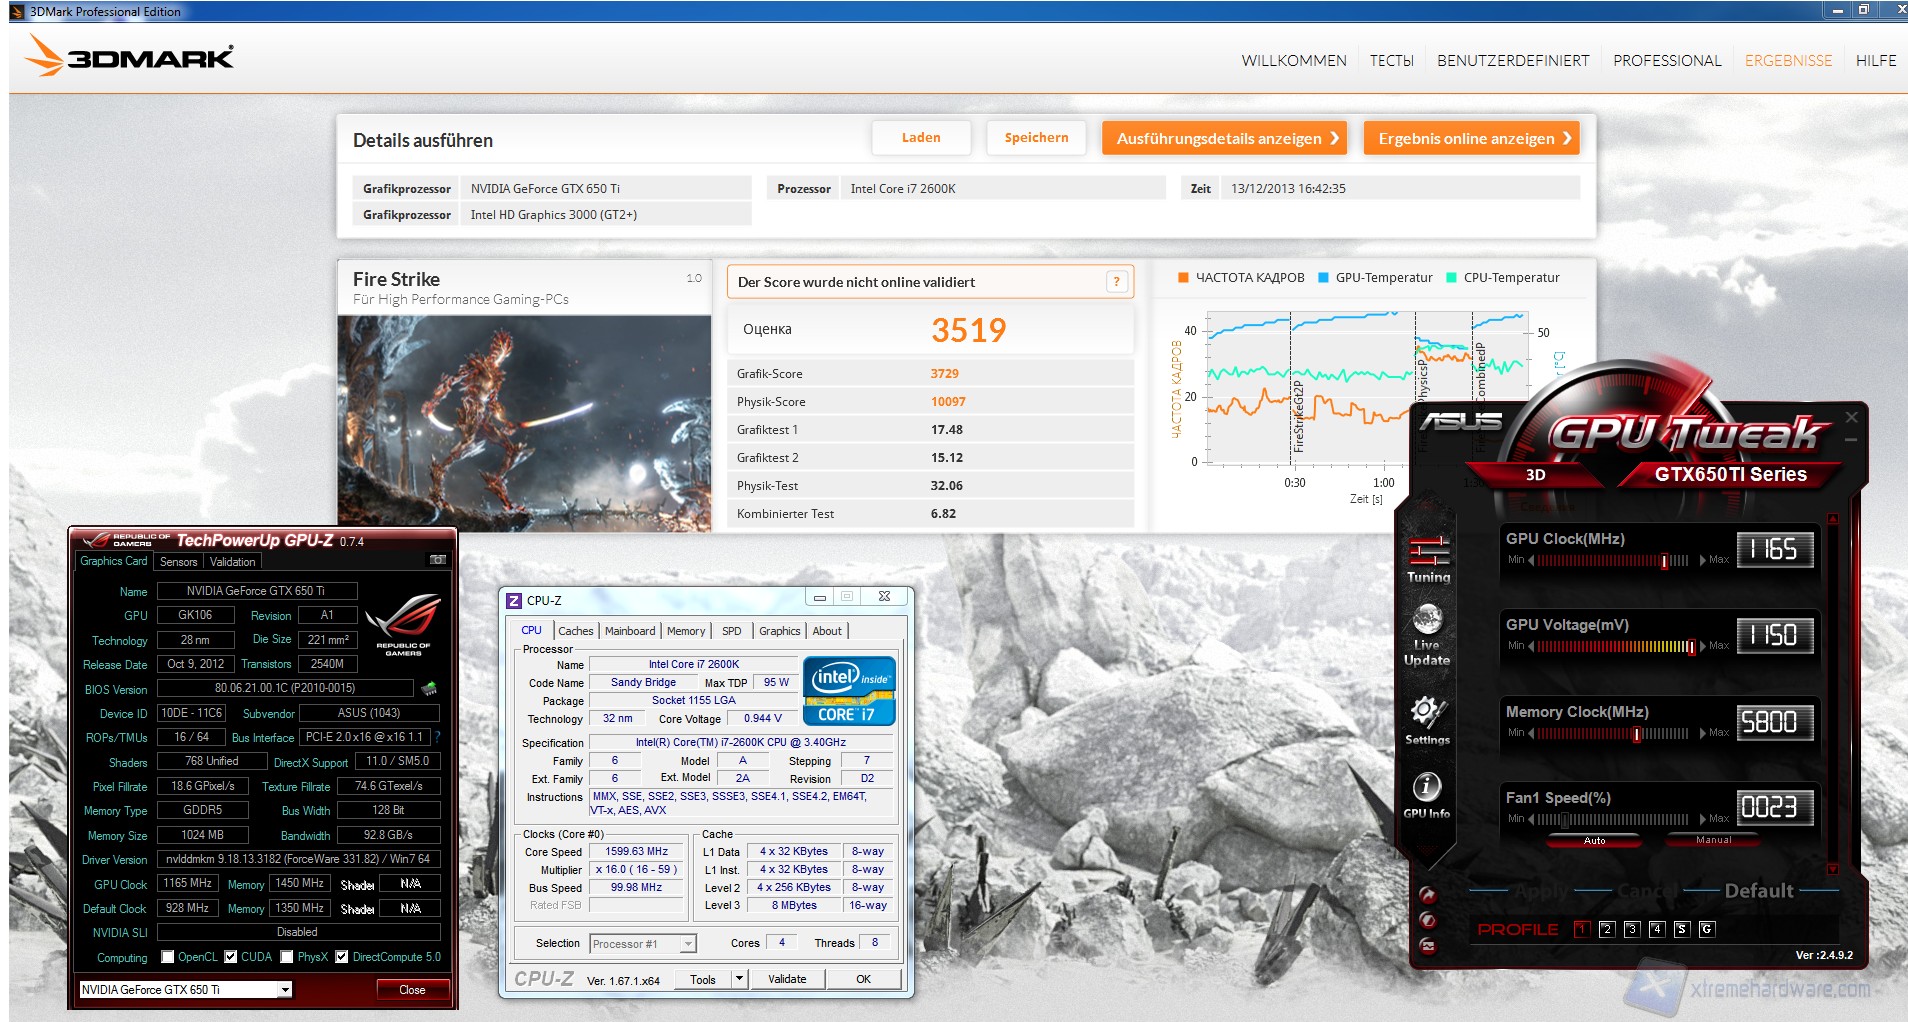Open GPU selection dropdown in GPU-Z
This screenshot has height=1022, width=1908.
tap(285, 990)
